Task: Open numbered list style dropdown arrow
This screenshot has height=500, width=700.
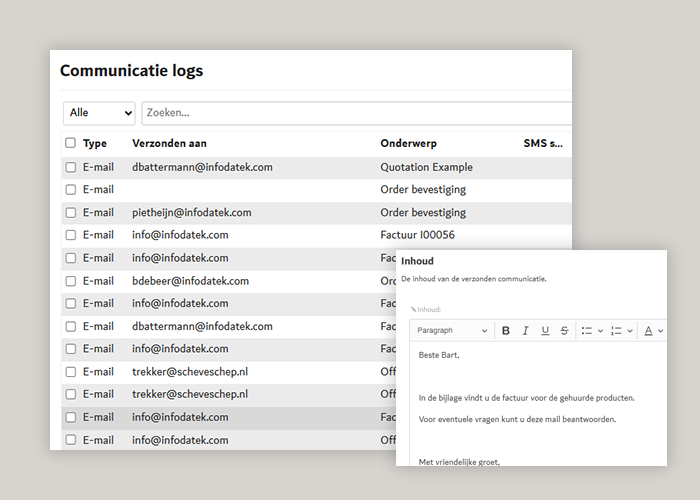Action: pyautogui.click(x=630, y=331)
